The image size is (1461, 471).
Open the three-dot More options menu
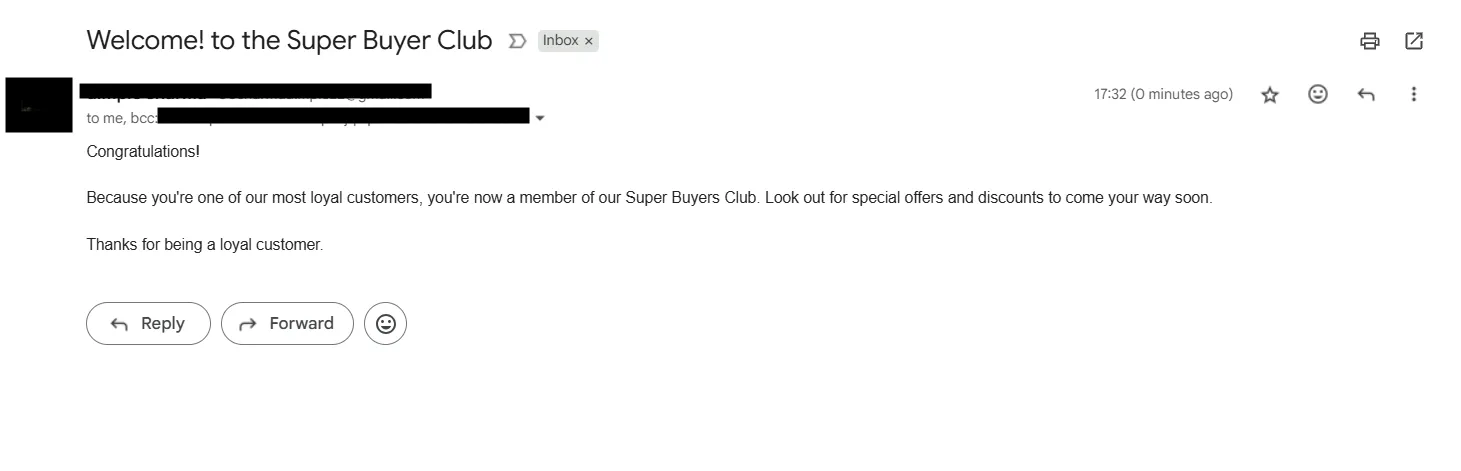pyautogui.click(x=1414, y=94)
